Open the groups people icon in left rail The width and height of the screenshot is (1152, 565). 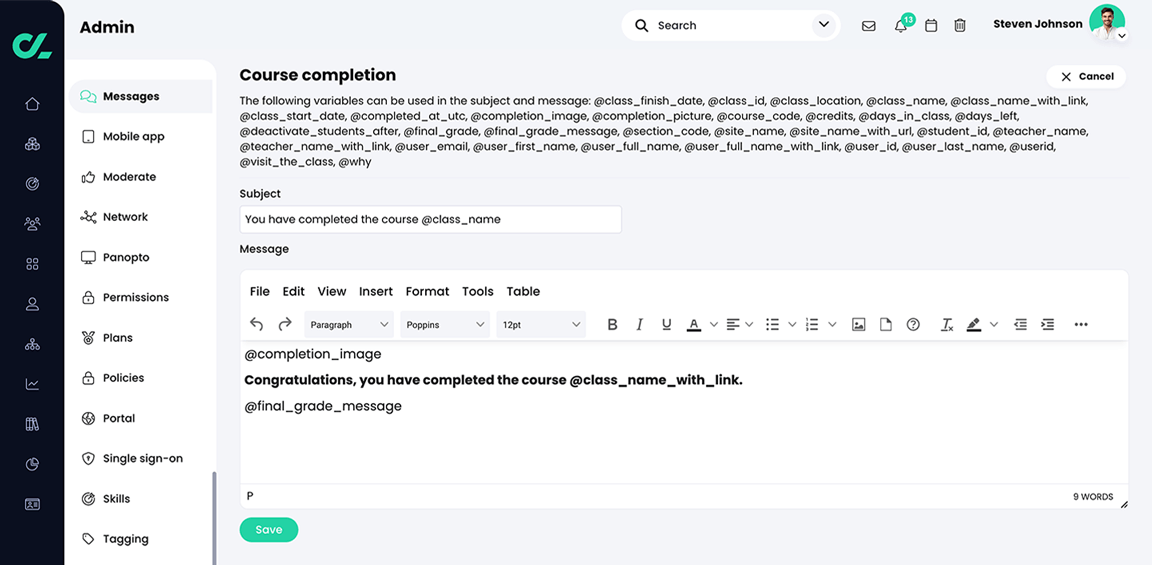[32, 224]
